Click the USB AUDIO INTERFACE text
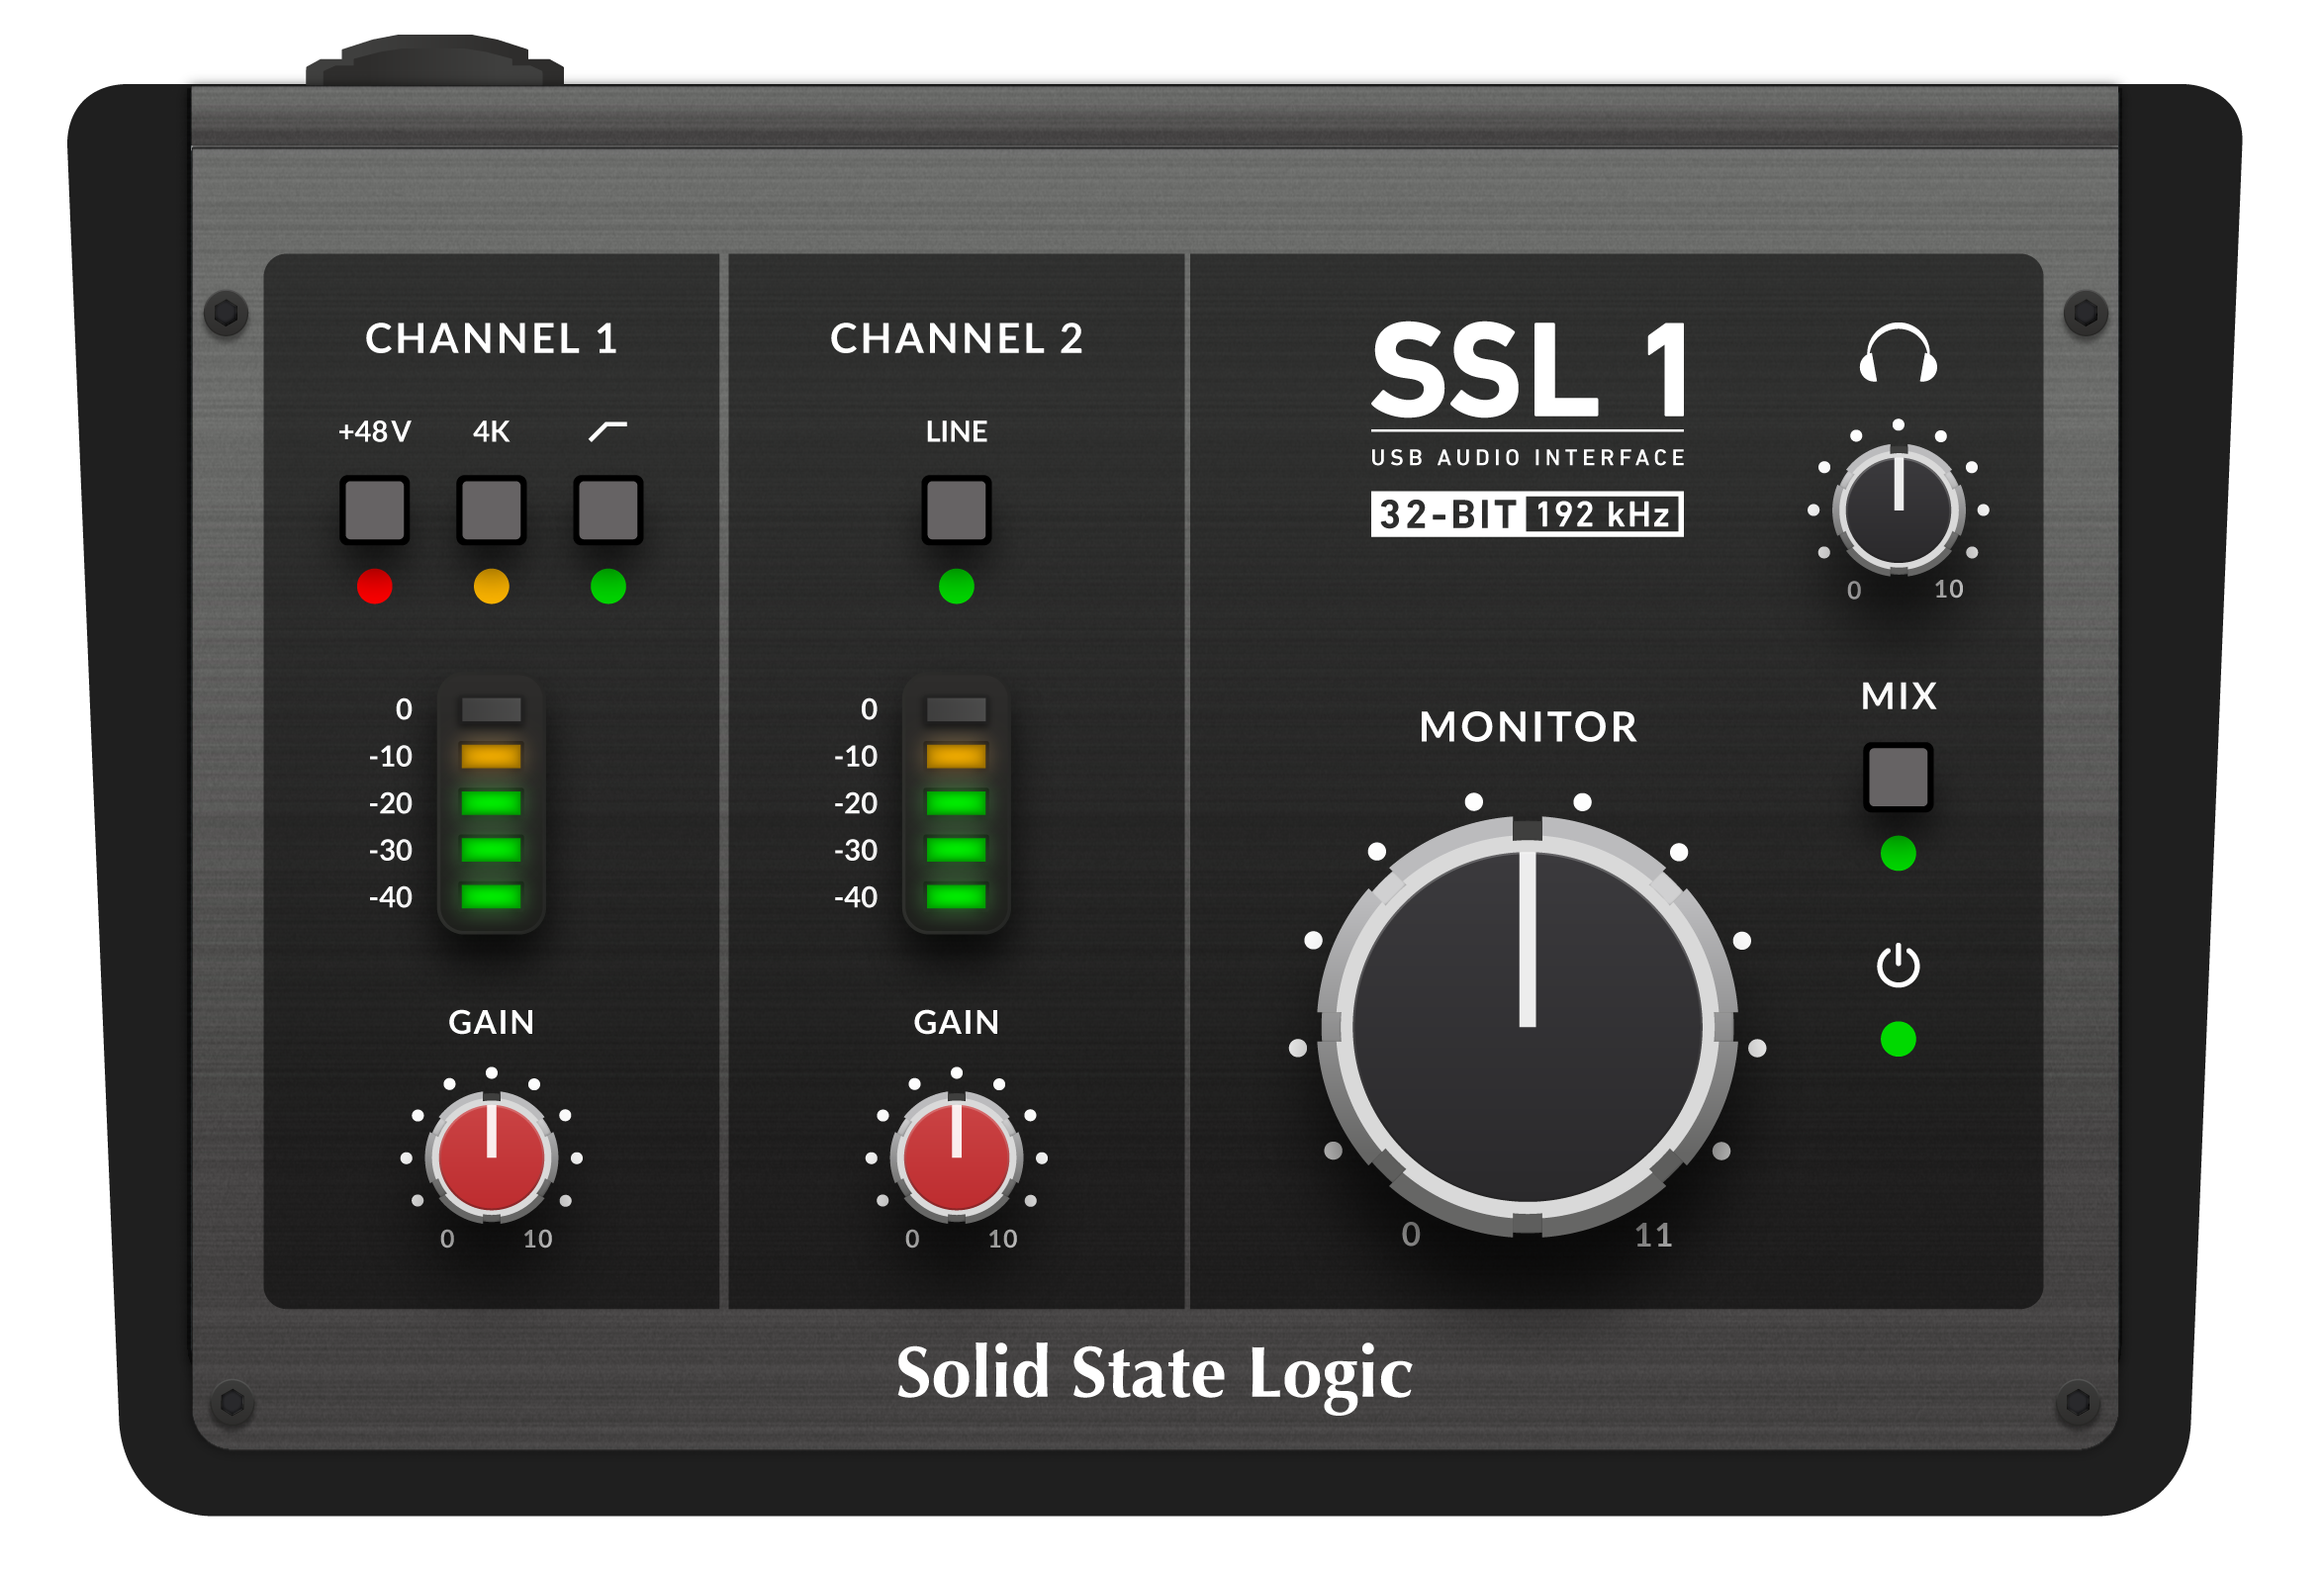Screen dimensions: 2324x1573 [x=1530, y=458]
